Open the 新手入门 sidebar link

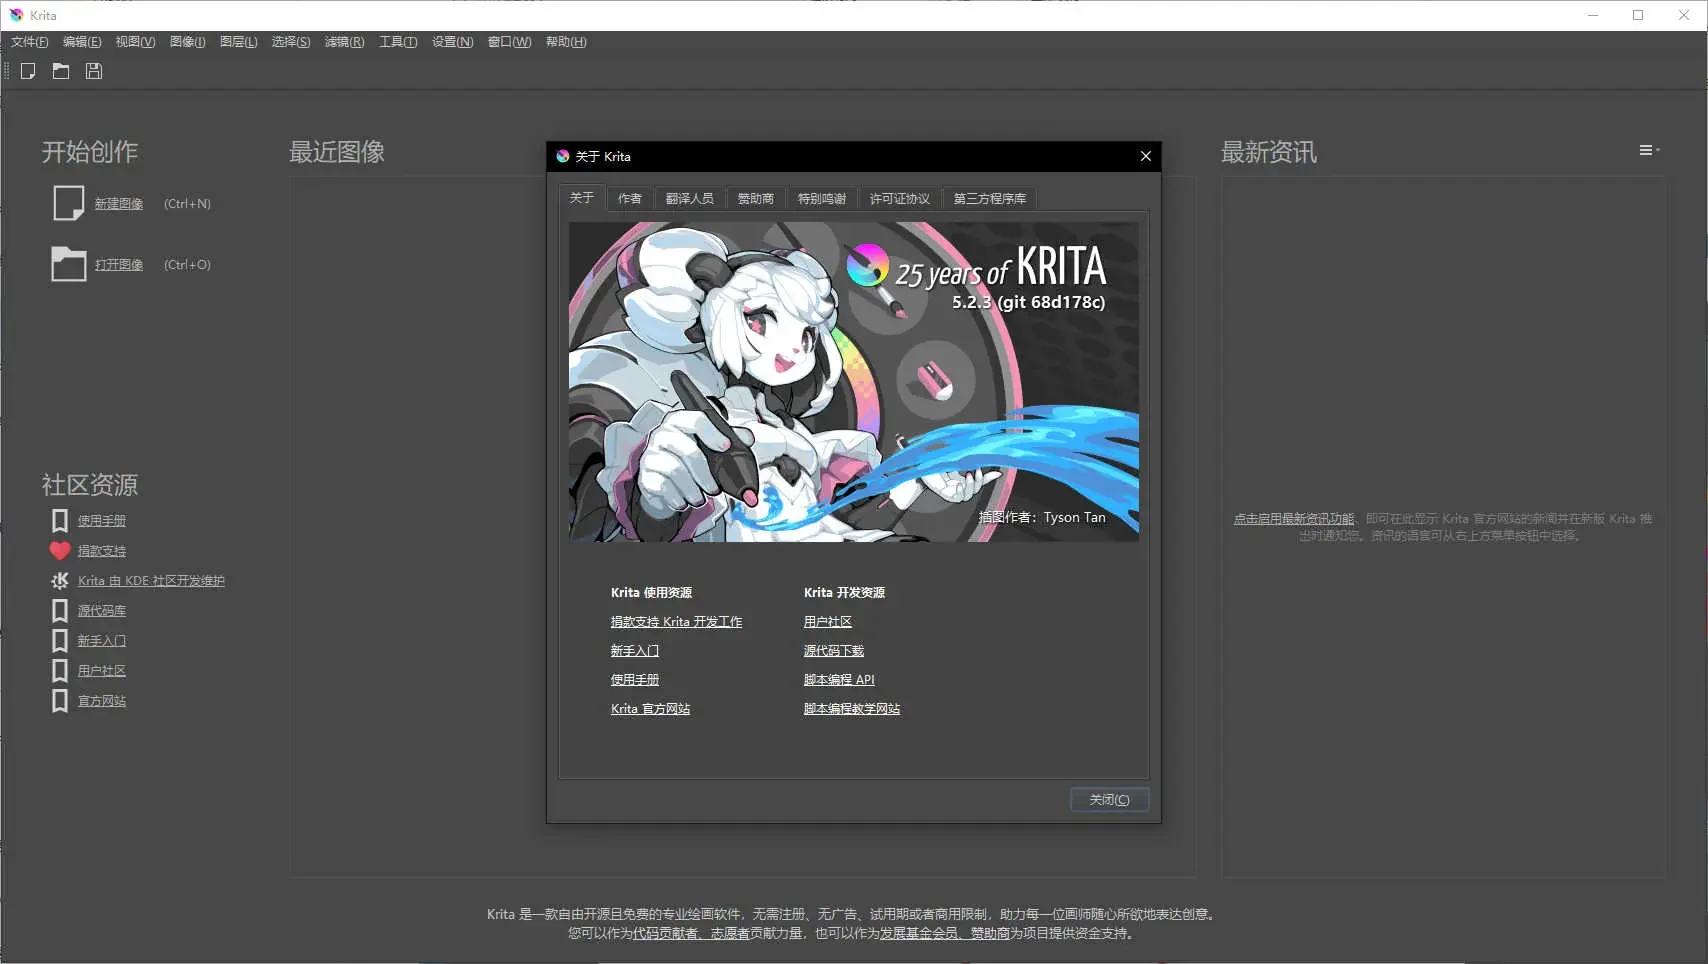pos(102,641)
